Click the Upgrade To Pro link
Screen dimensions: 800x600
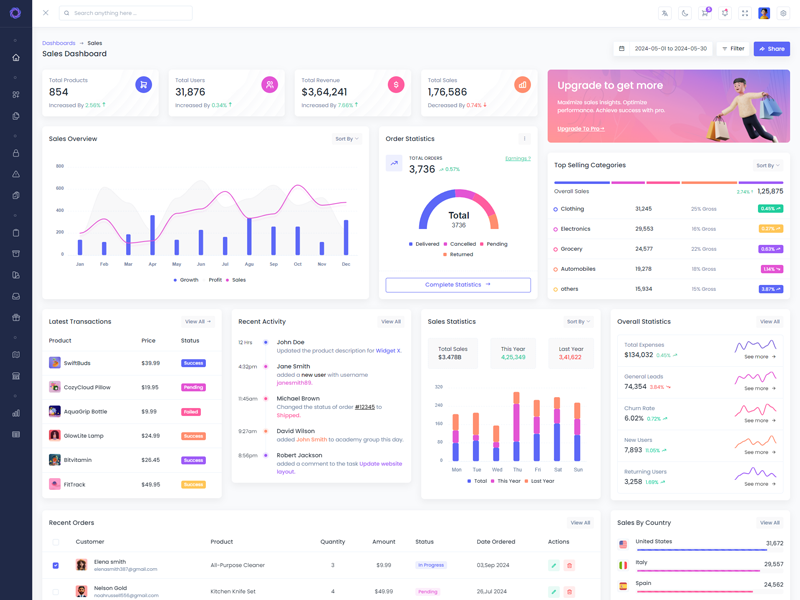[x=580, y=129]
